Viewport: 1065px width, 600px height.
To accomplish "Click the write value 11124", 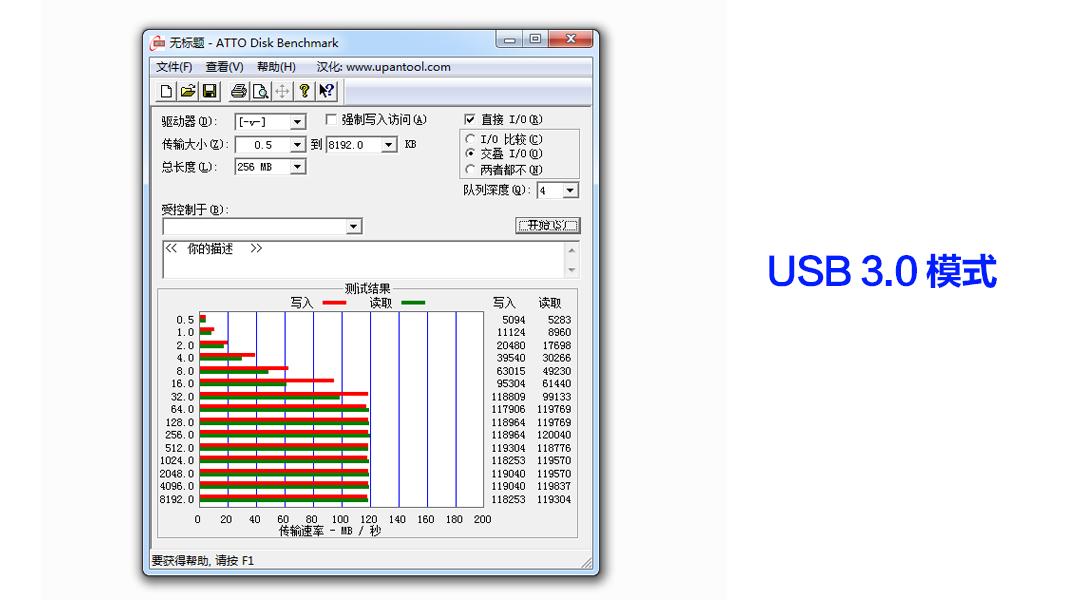I will coord(511,332).
